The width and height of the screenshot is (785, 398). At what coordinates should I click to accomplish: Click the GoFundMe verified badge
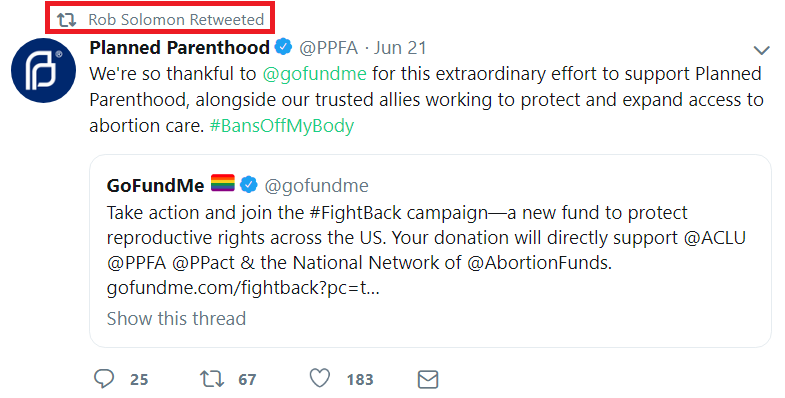[249, 185]
